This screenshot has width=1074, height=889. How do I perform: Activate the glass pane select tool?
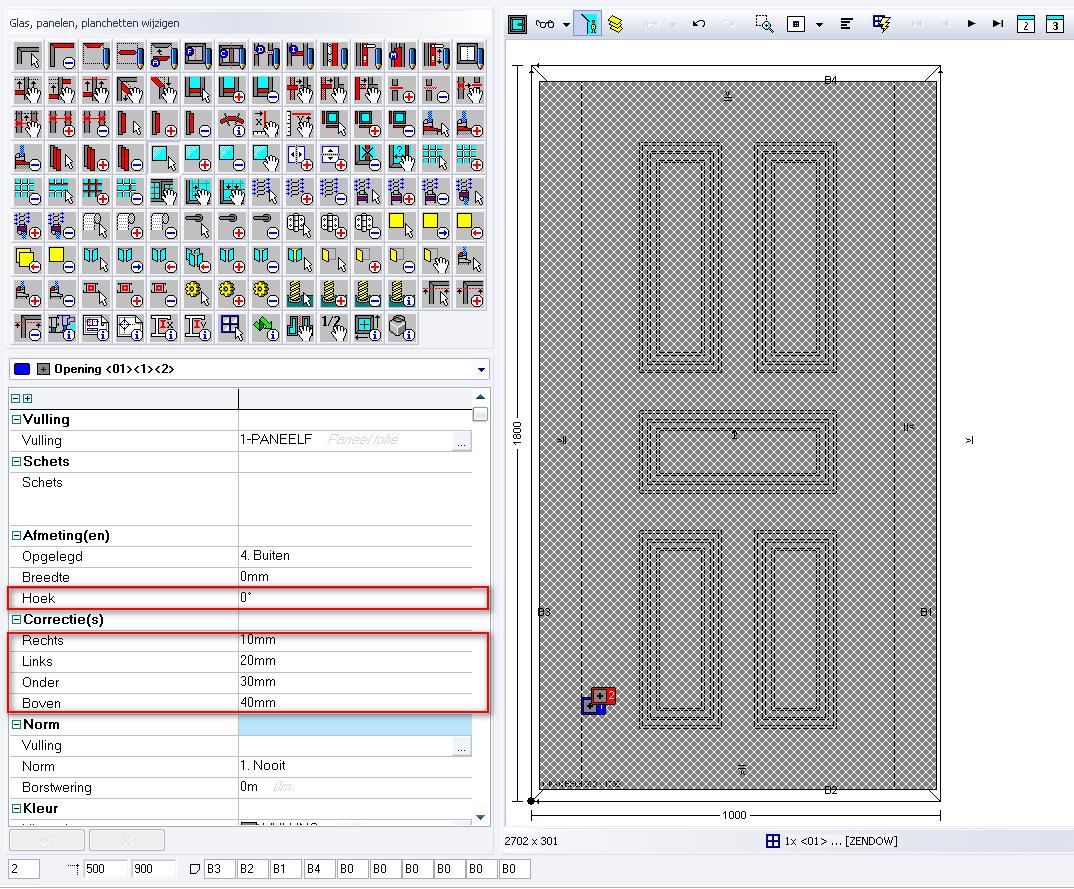[164, 158]
